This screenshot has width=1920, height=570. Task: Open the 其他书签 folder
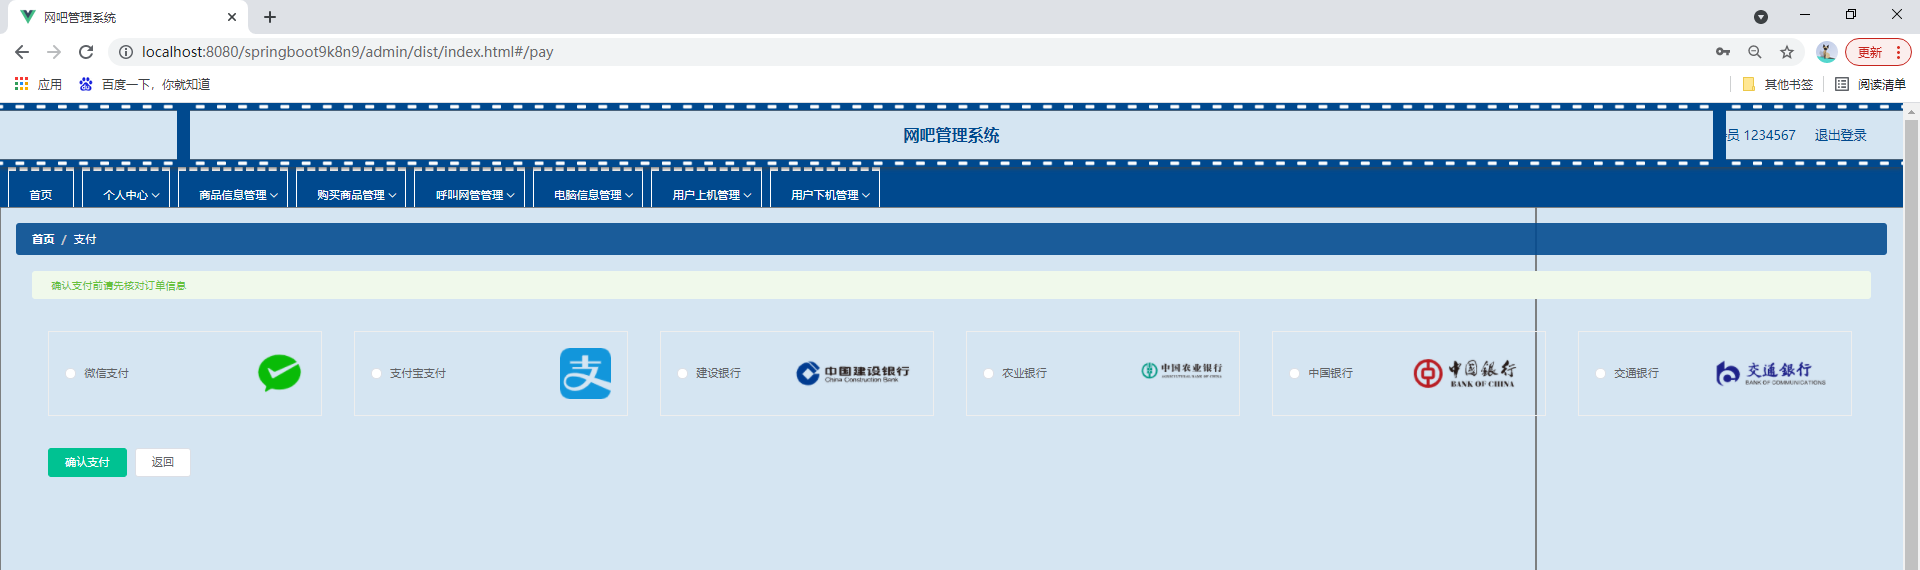(x=1777, y=84)
